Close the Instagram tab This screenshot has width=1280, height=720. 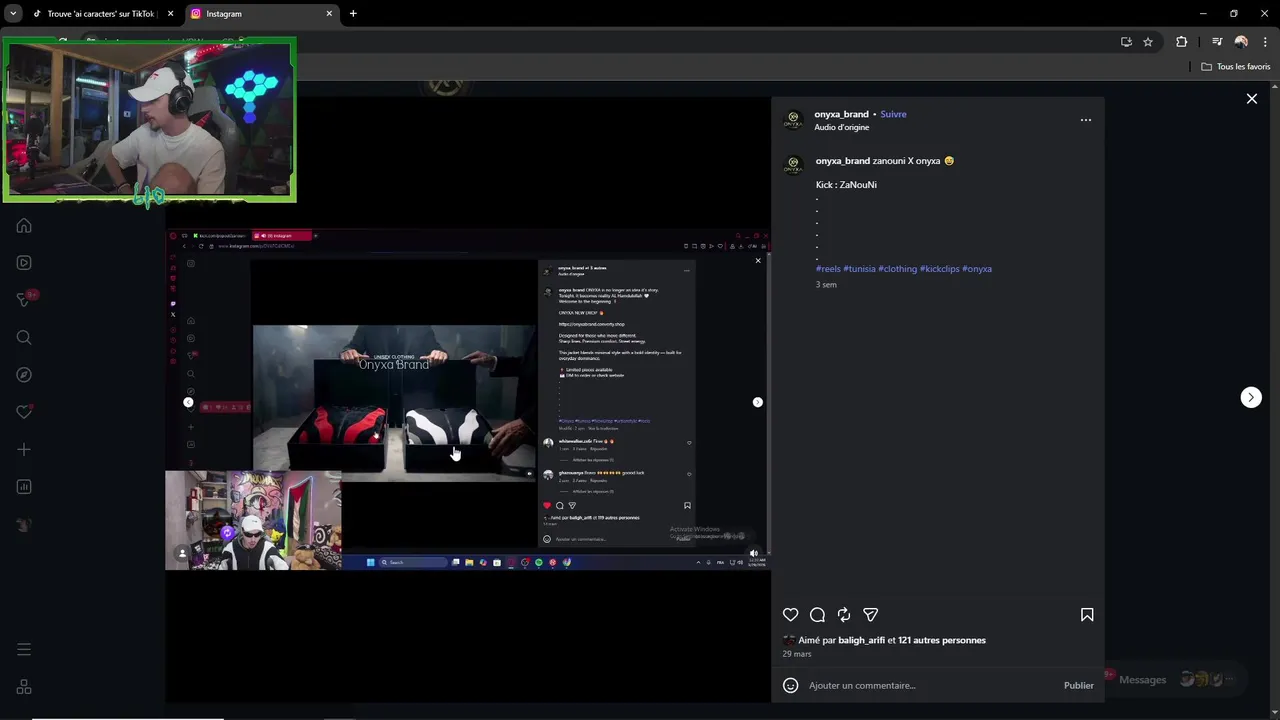tap(329, 14)
